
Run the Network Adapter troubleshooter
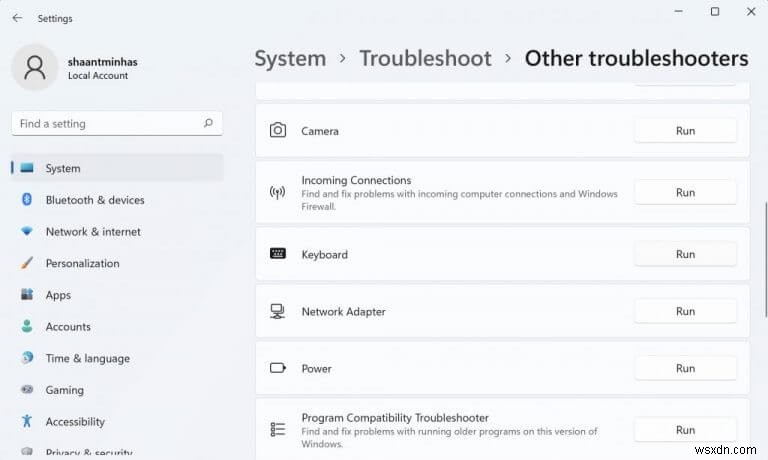pyautogui.click(x=685, y=312)
